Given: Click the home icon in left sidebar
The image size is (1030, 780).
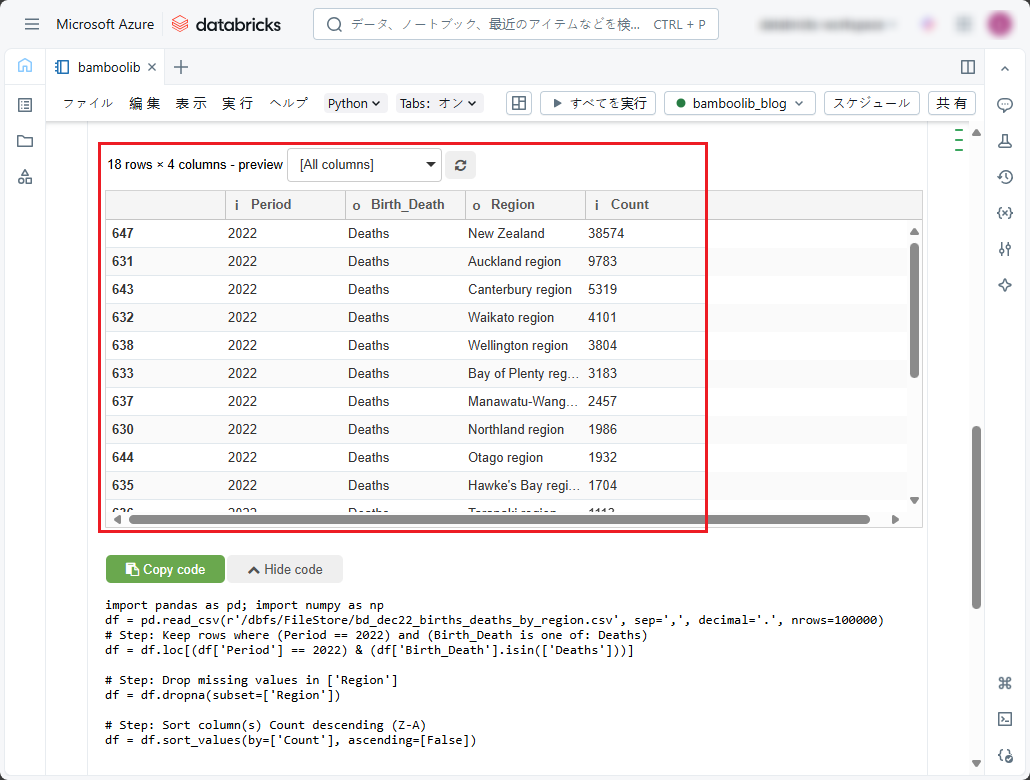Looking at the screenshot, I should point(25,66).
